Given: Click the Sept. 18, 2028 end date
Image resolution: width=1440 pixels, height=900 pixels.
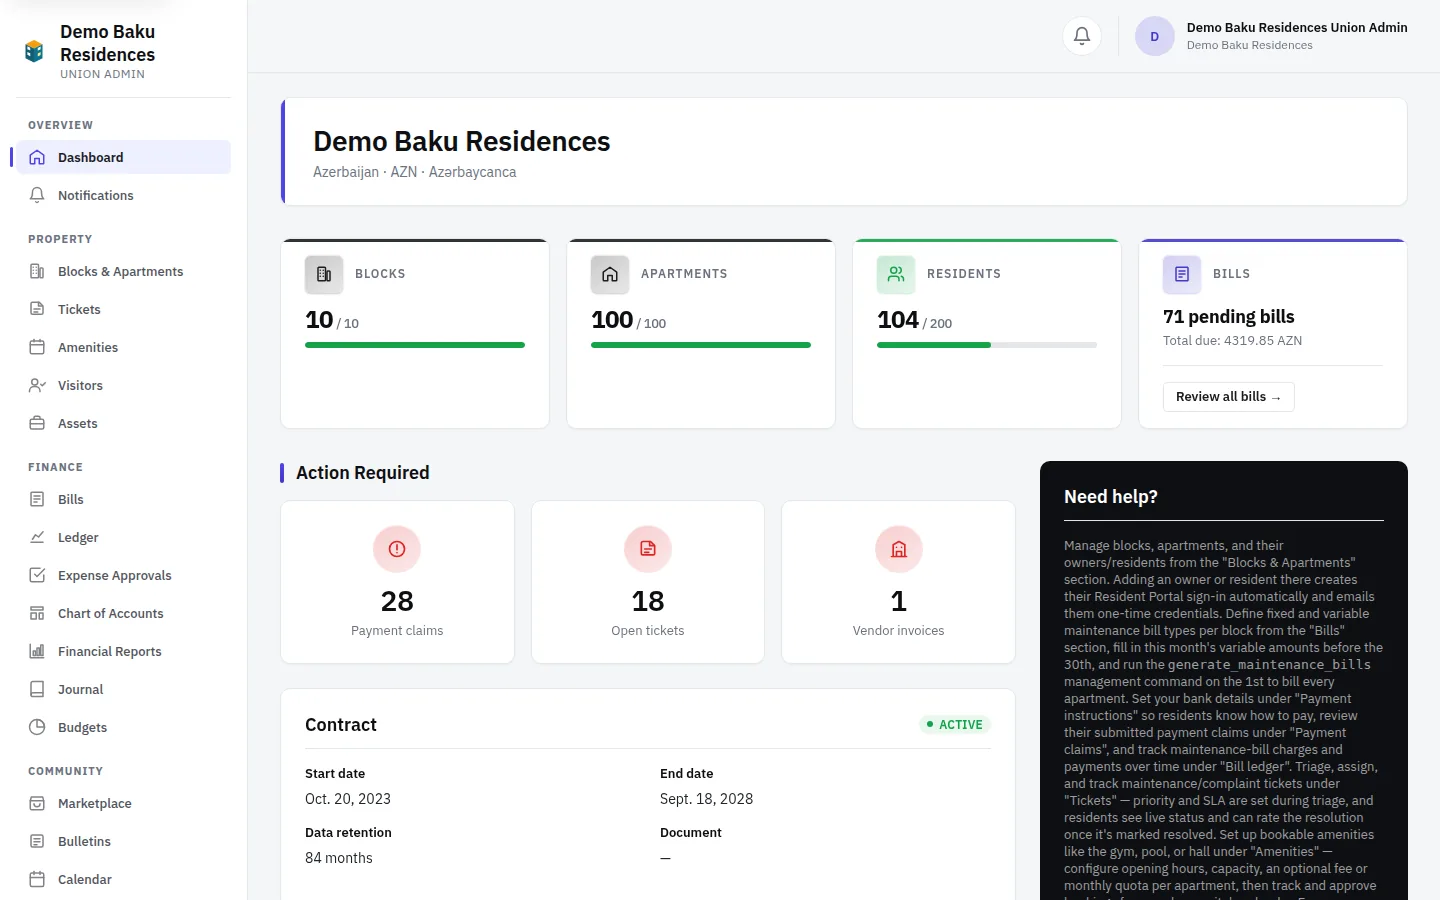Looking at the screenshot, I should [x=706, y=799].
